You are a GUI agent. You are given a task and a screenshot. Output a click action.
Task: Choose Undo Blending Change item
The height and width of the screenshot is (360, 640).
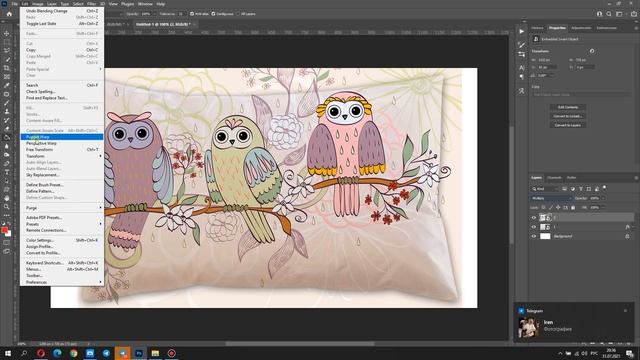point(62,11)
